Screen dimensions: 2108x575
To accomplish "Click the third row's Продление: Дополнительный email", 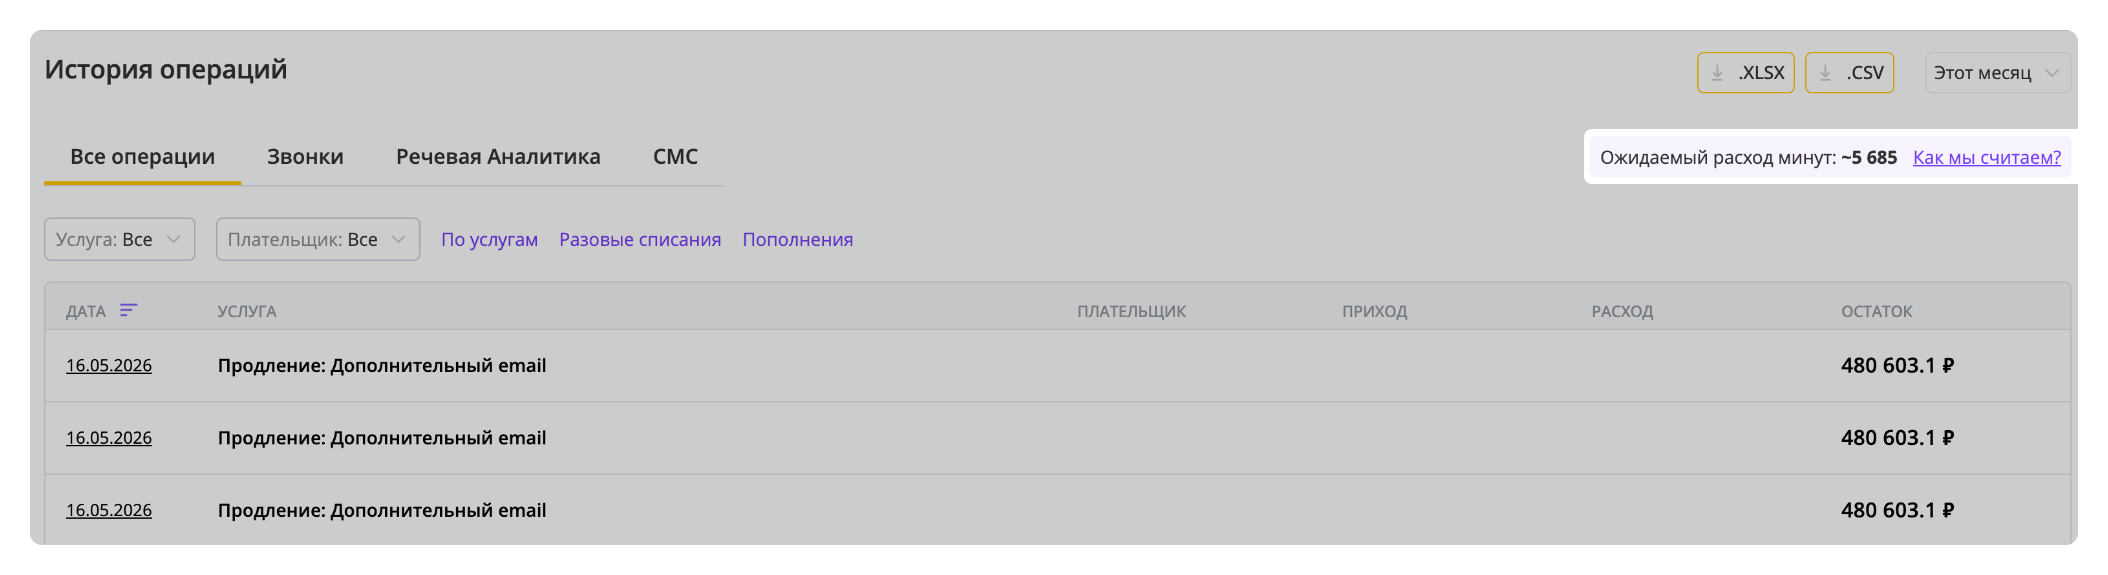I will coord(382,511).
